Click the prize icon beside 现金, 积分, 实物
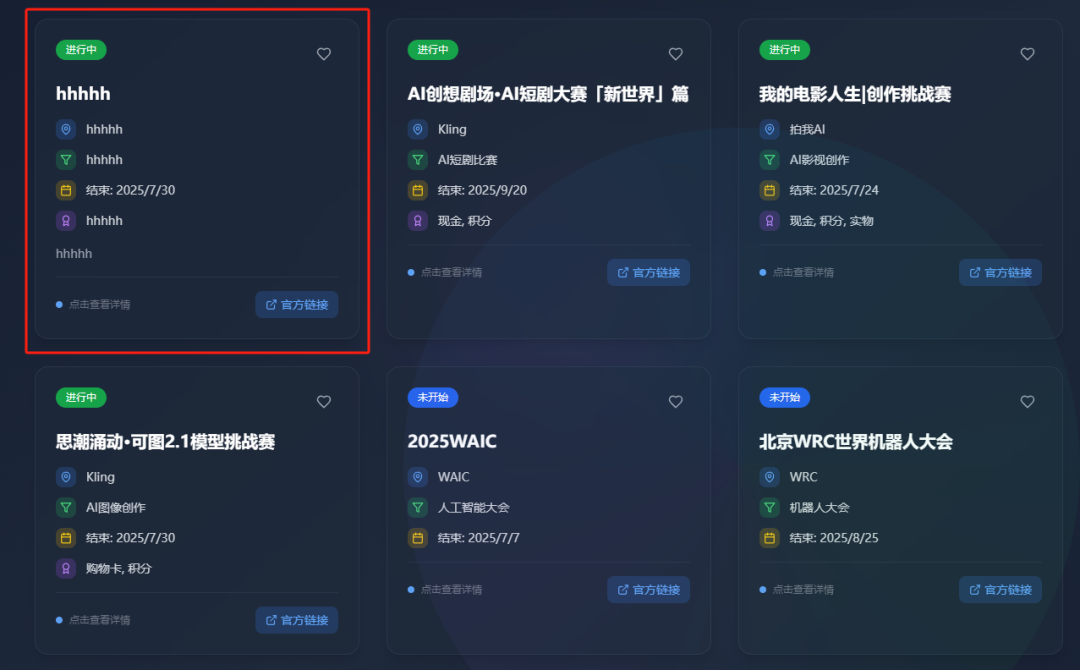This screenshot has width=1080, height=670. pos(769,220)
